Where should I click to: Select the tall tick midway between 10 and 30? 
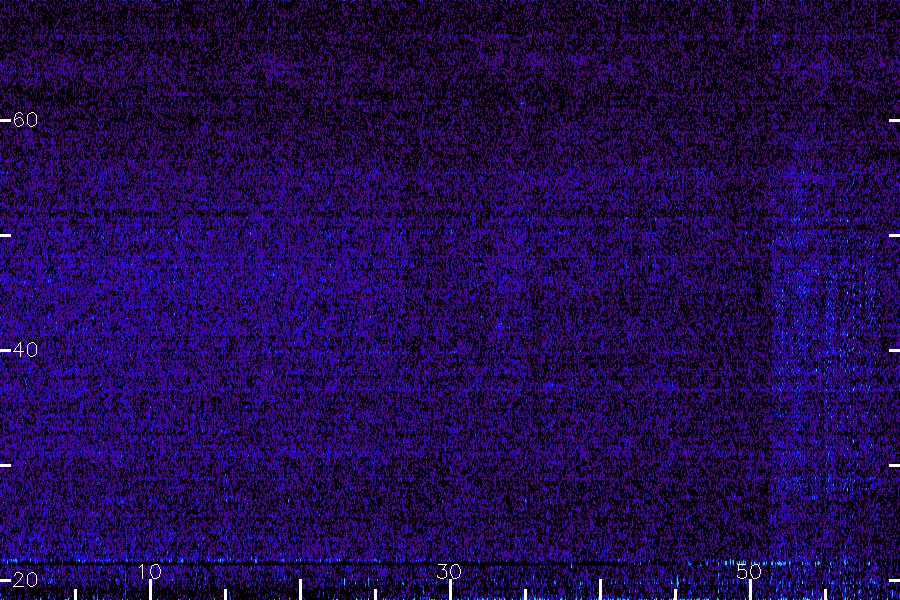300,590
